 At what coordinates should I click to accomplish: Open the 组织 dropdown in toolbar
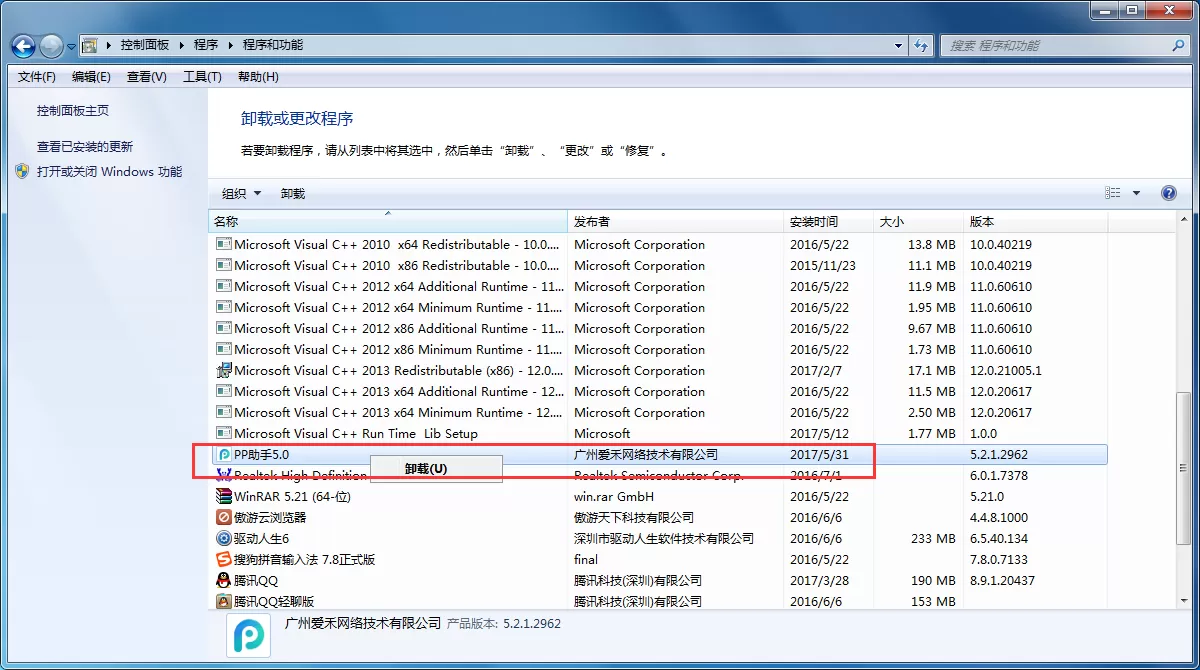241,193
